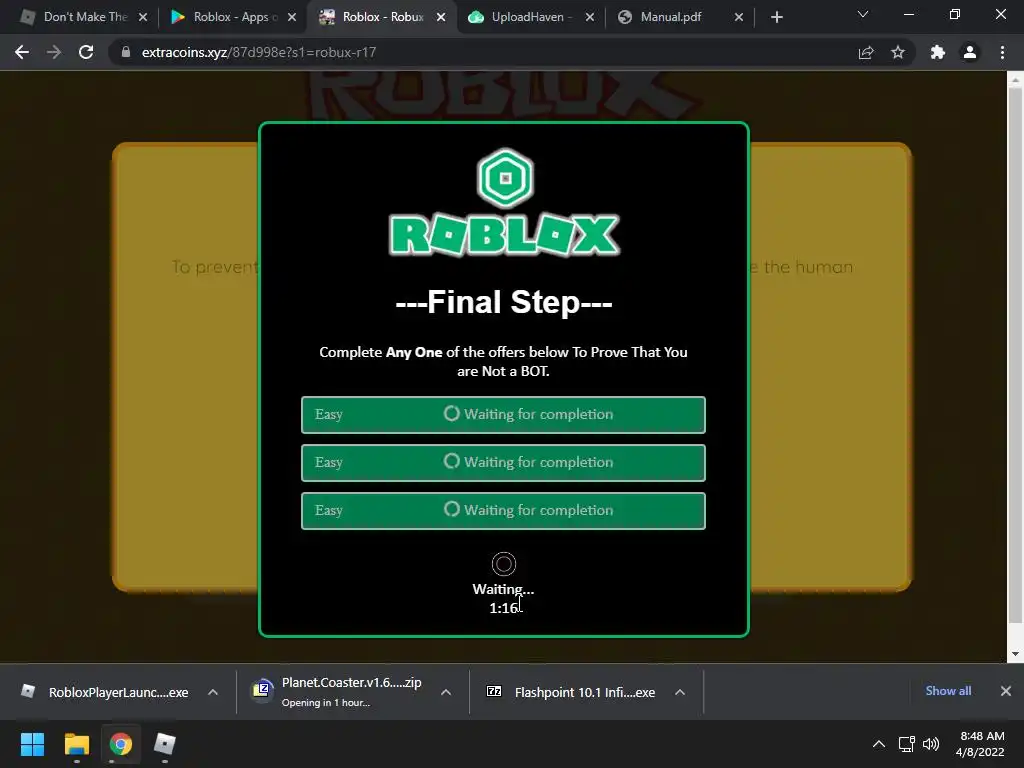The height and width of the screenshot is (768, 1024).
Task: Click the scrollbar down arrow
Action: point(1015,654)
